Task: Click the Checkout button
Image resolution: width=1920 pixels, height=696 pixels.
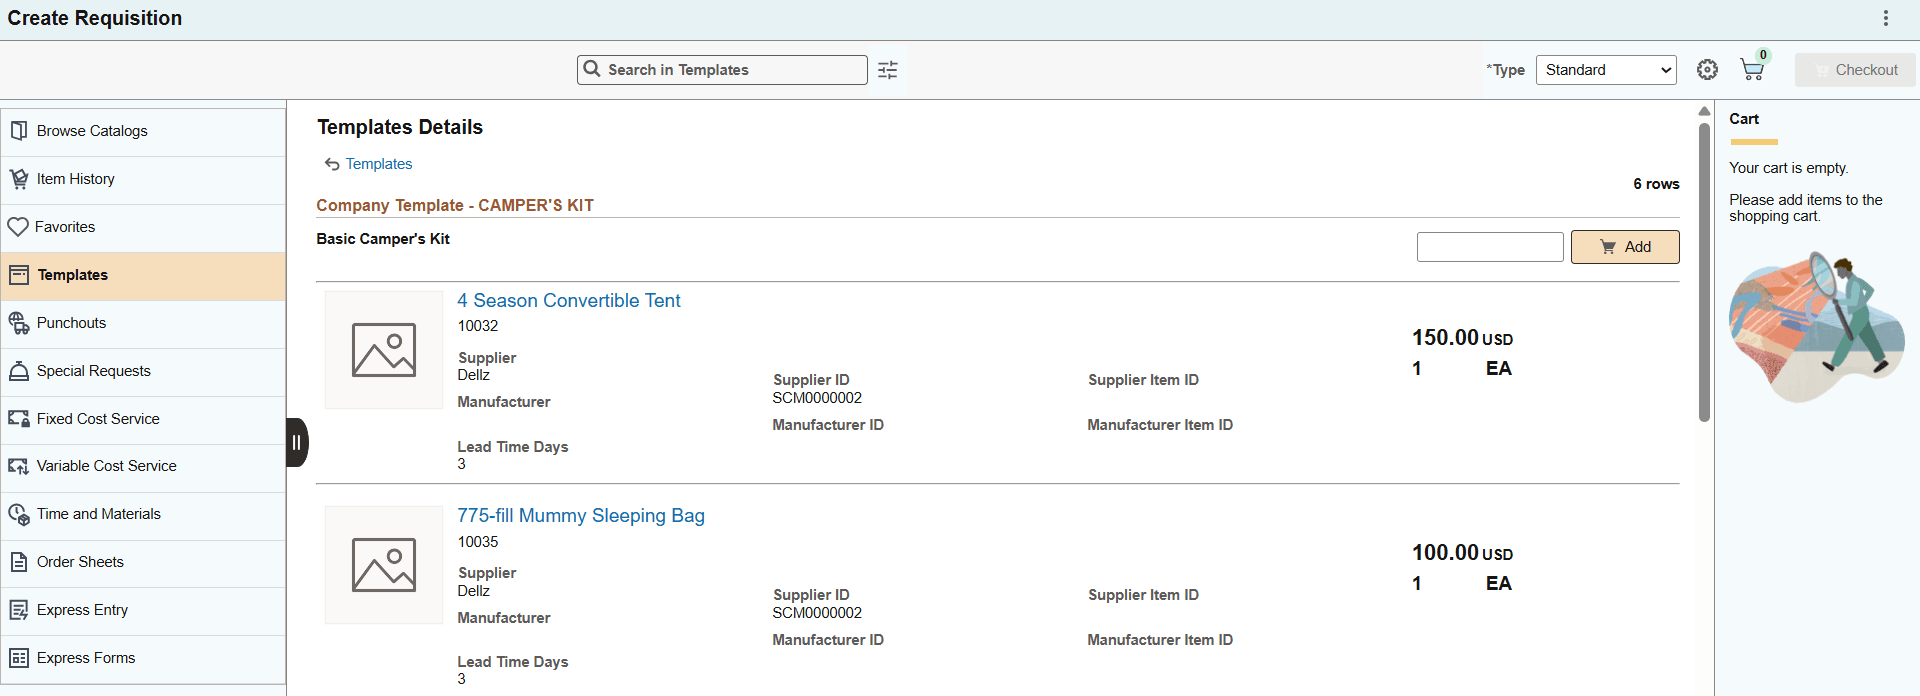Action: click(x=1855, y=70)
